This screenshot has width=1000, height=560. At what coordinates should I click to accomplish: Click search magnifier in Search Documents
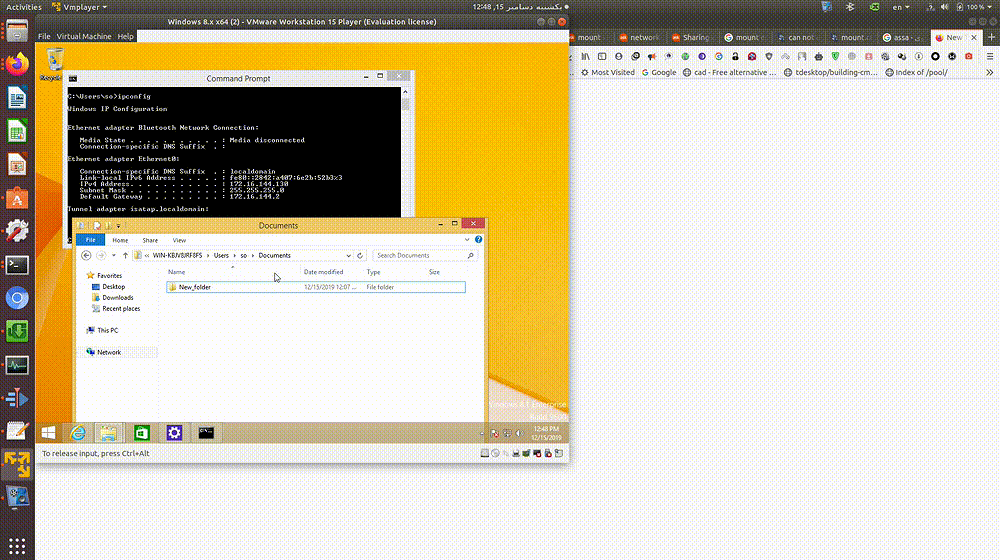[470, 255]
